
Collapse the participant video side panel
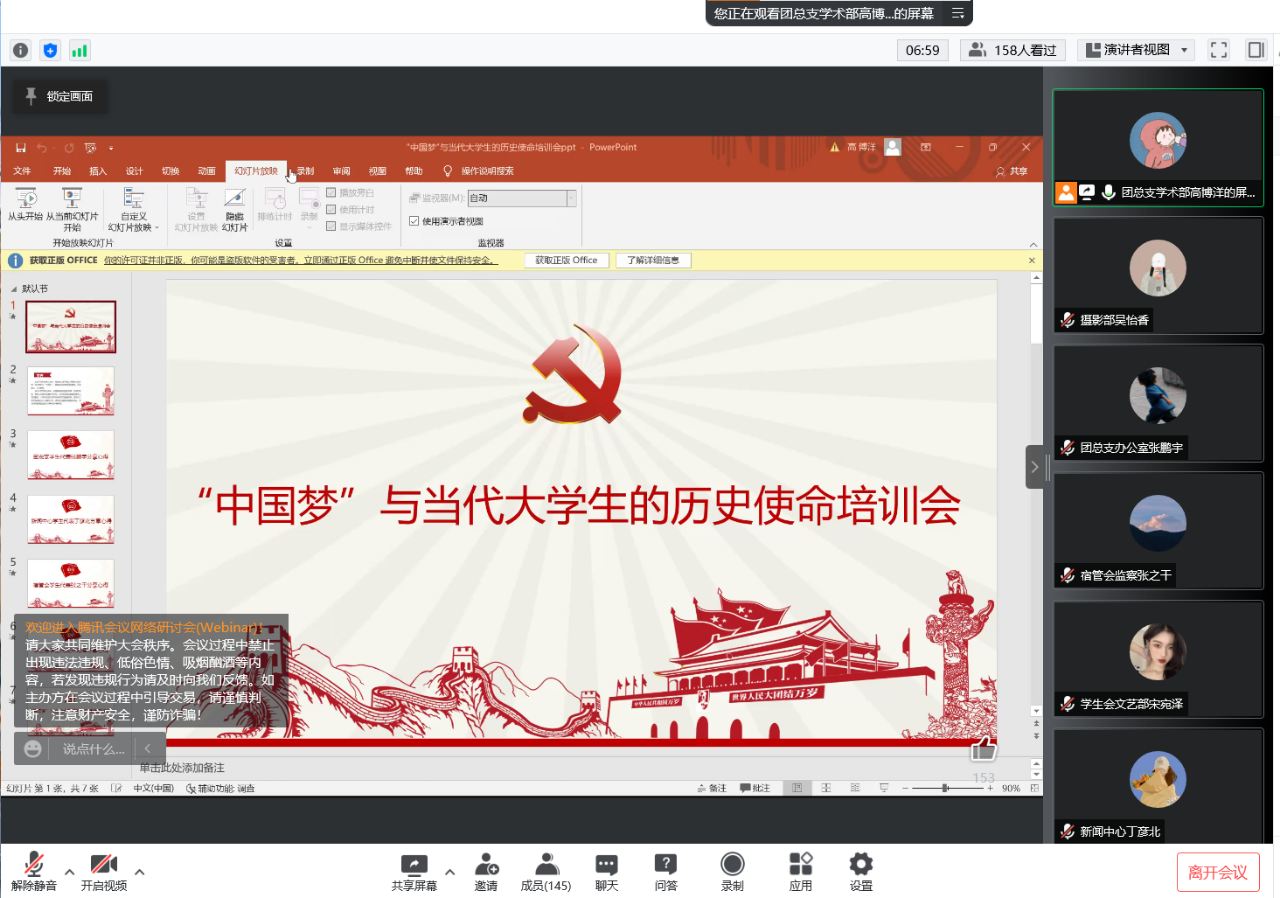(x=1035, y=466)
